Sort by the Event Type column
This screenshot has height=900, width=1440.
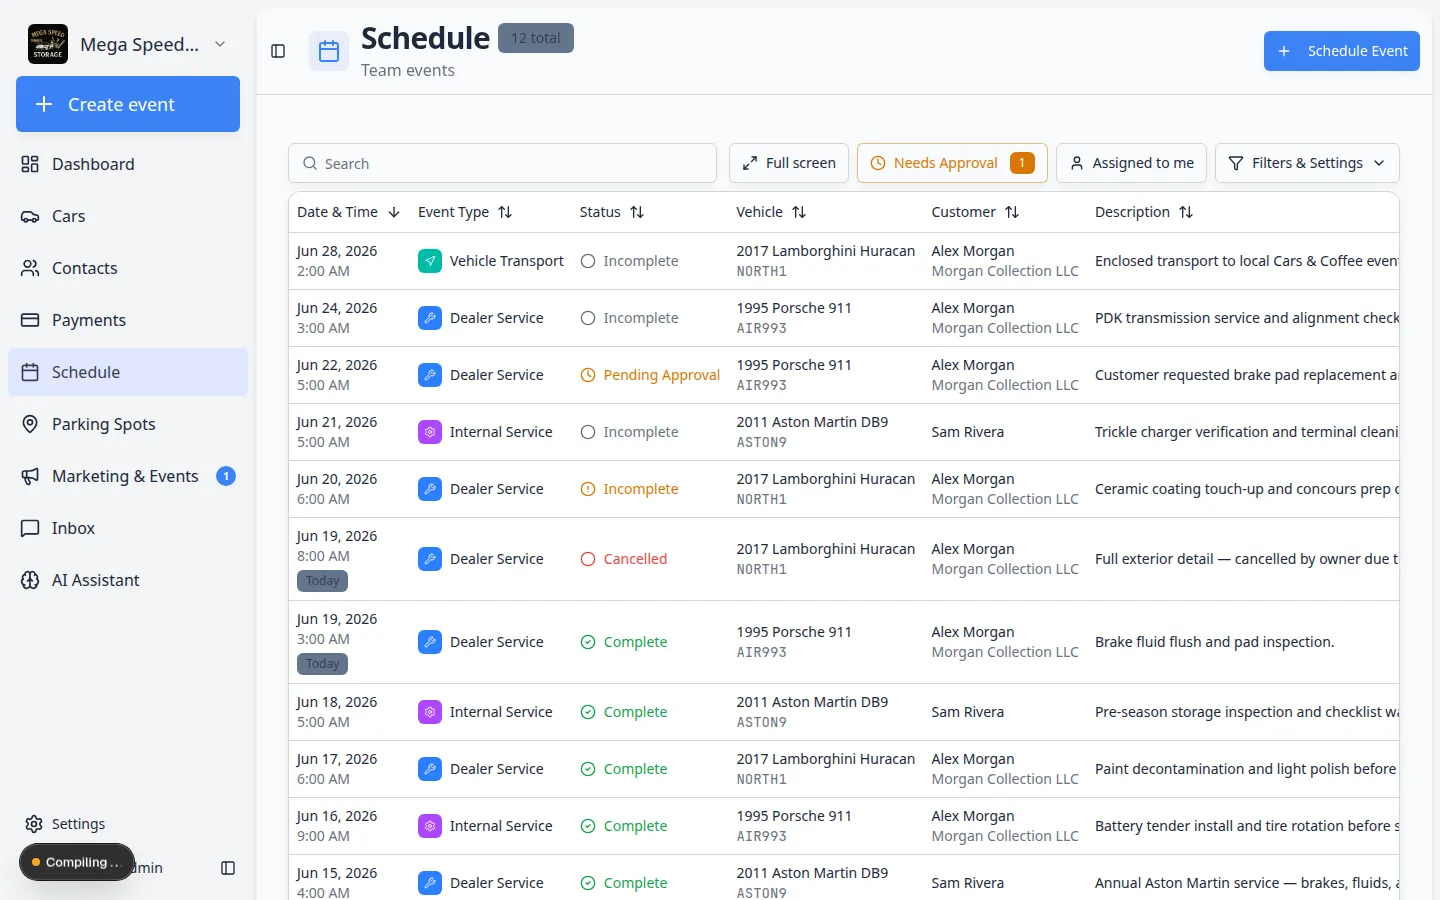click(x=465, y=212)
